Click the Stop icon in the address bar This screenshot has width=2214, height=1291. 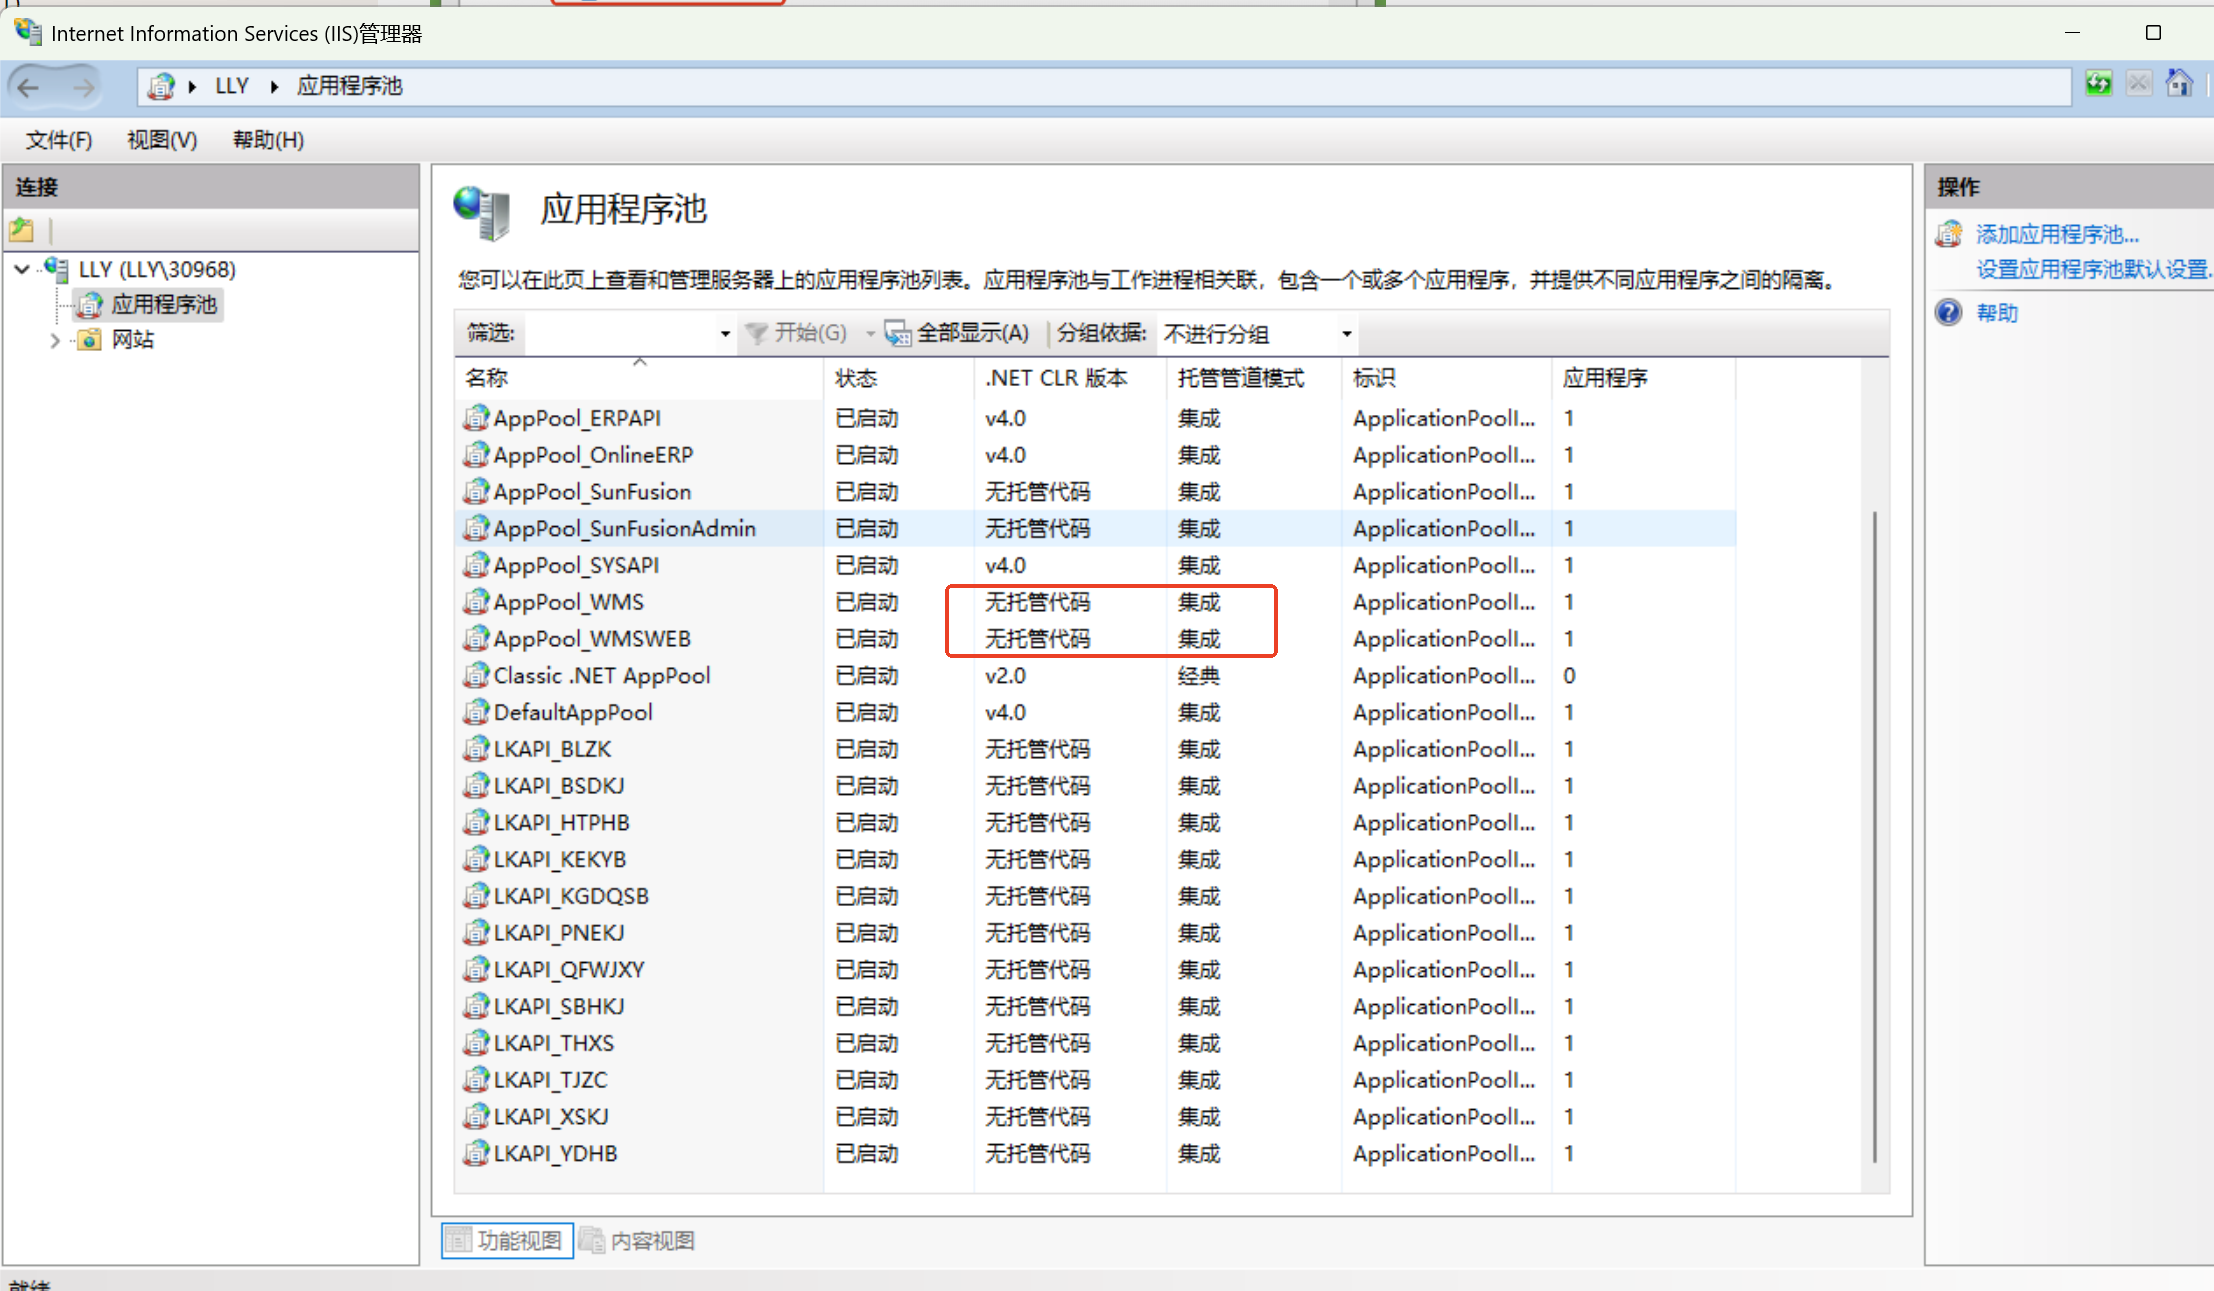2139,84
